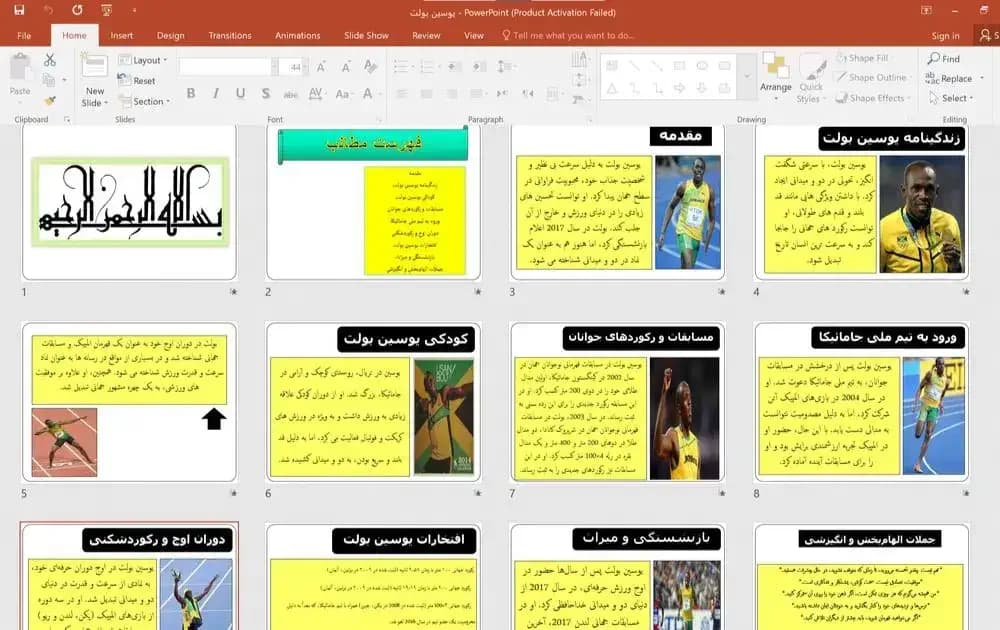Open the File tab
1000x630 pixels.
click(x=24, y=36)
